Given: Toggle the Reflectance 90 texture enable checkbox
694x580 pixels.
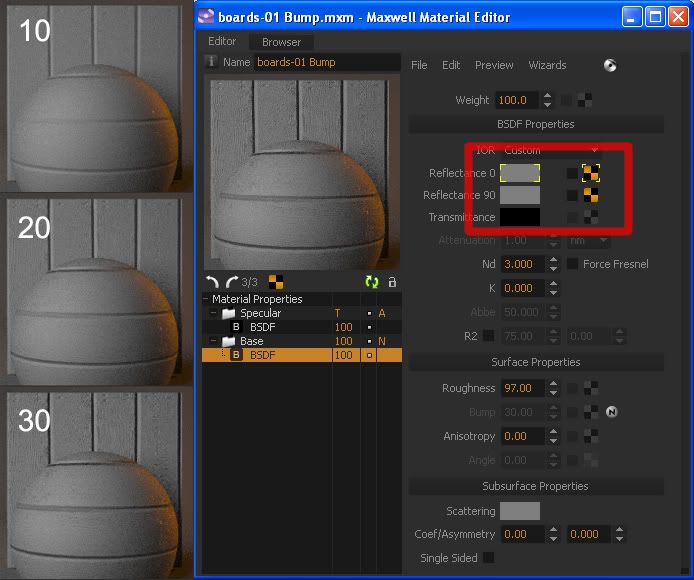Looking at the screenshot, I should pos(572,195).
